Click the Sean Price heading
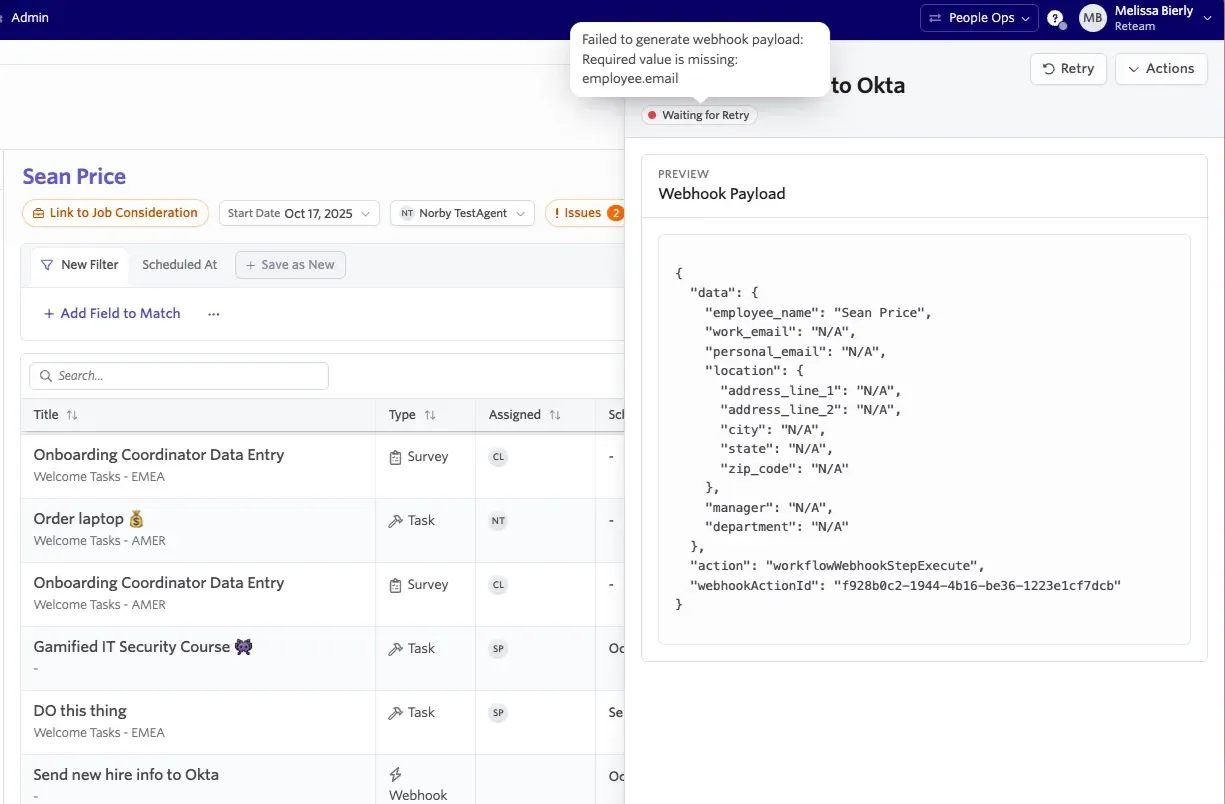1225x804 pixels. point(74,177)
